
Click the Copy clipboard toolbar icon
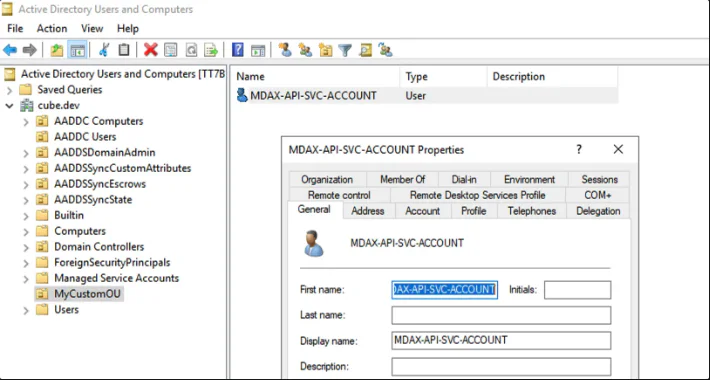point(124,50)
